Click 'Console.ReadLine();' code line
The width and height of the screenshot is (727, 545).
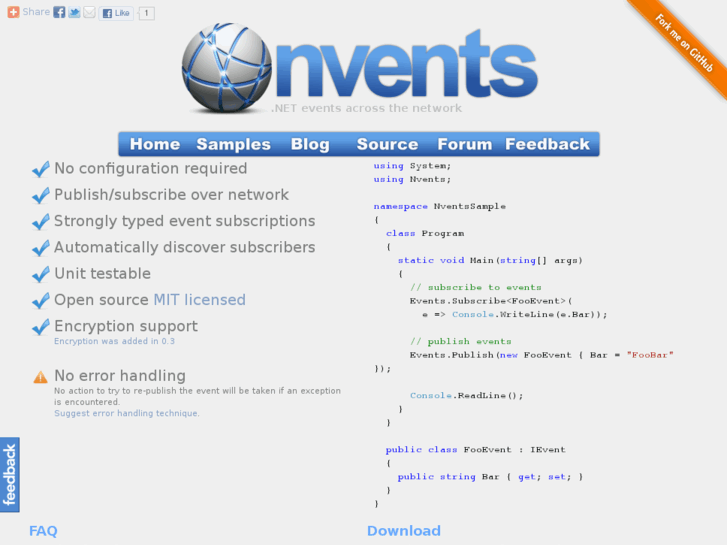tap(466, 396)
